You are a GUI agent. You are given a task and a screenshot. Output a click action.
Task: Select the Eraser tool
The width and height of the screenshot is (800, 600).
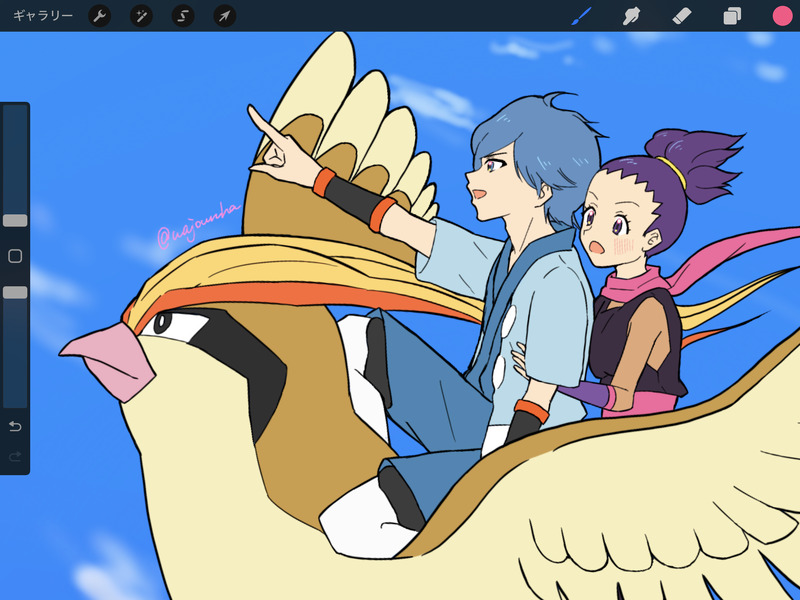pos(682,16)
